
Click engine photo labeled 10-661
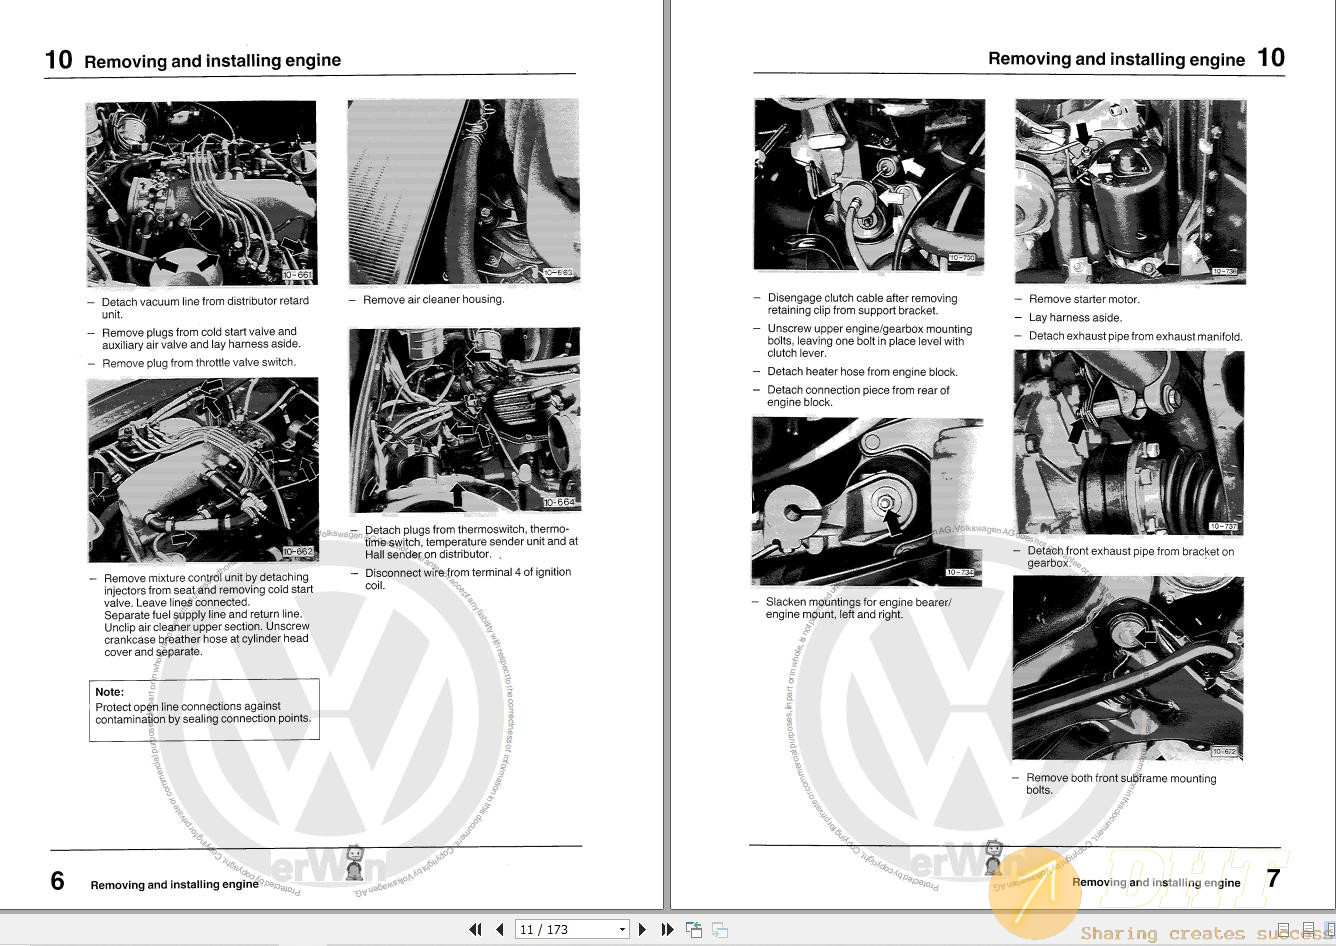click(201, 192)
